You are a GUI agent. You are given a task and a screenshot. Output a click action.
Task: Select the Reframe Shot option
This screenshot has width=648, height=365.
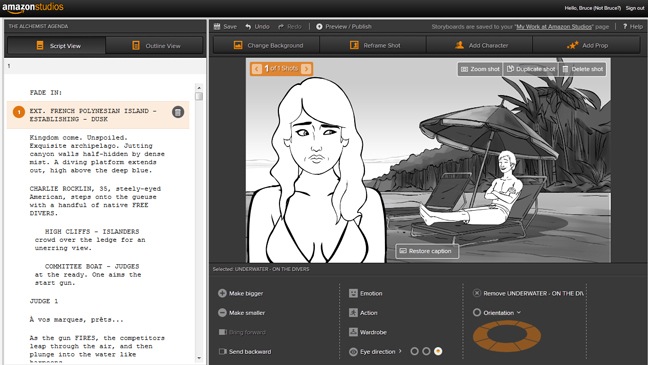(373, 45)
